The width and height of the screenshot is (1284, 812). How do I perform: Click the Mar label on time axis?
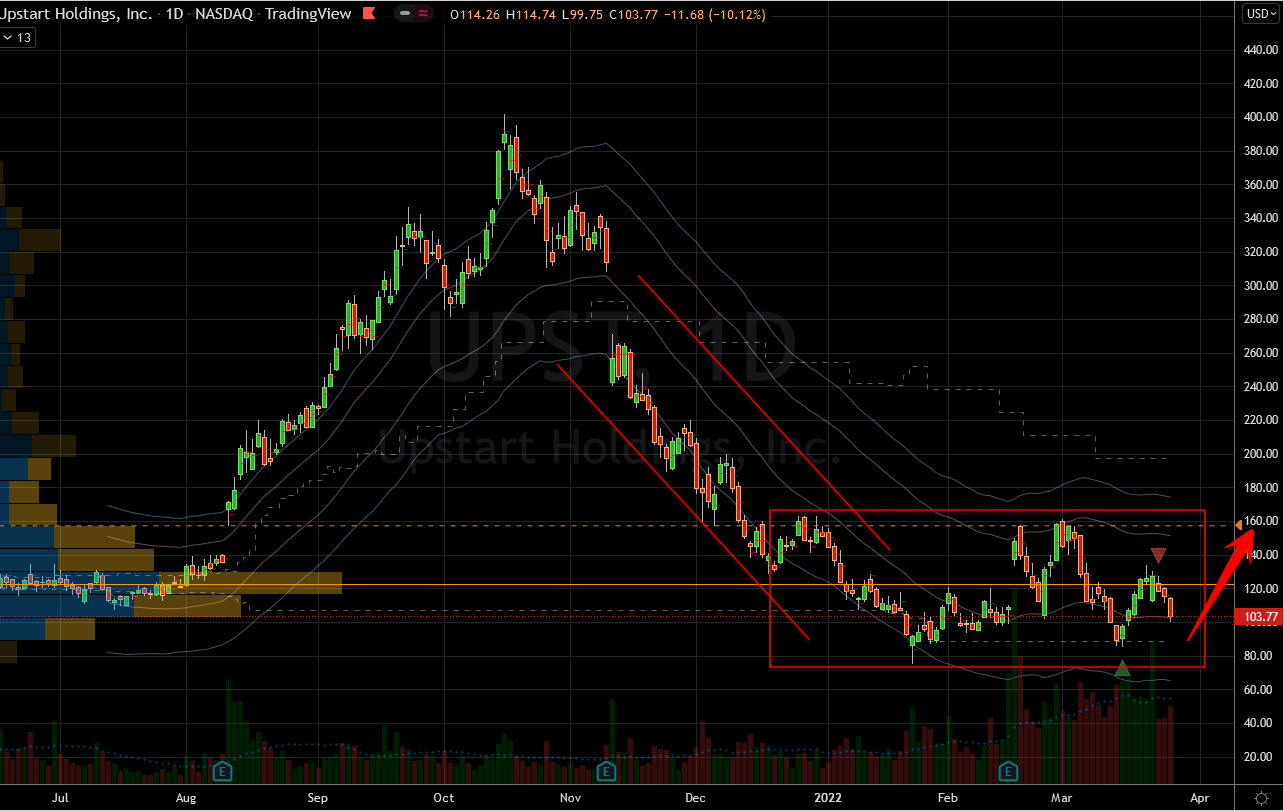[1061, 798]
